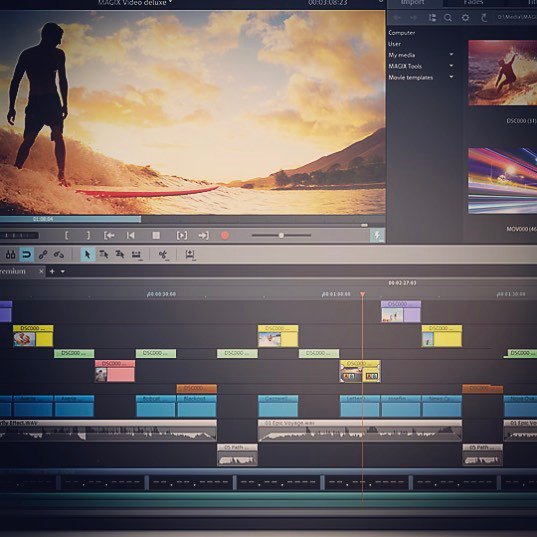
Task: Select the purple DSC000 clip on top track
Action: [401, 311]
